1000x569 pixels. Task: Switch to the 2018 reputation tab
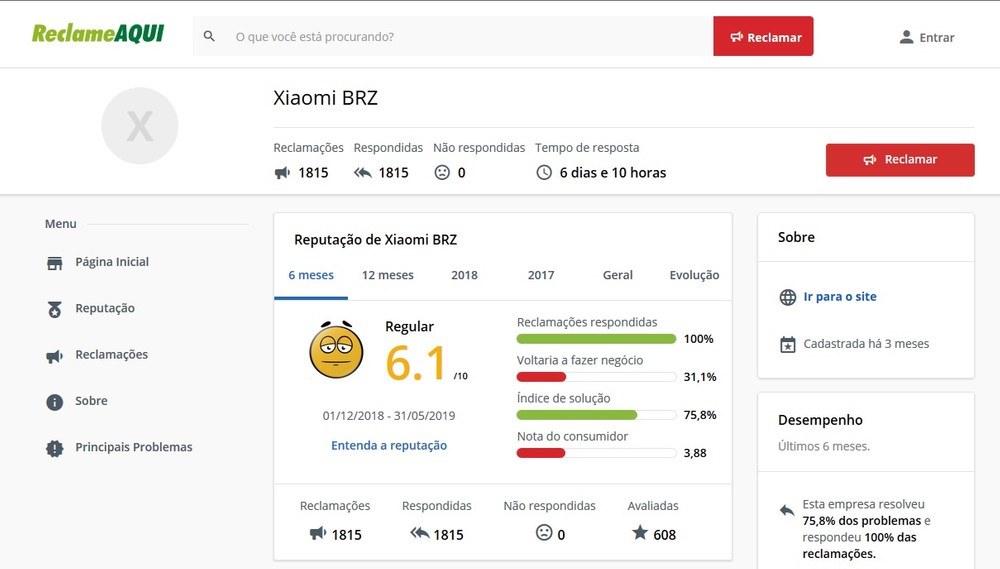click(464, 275)
